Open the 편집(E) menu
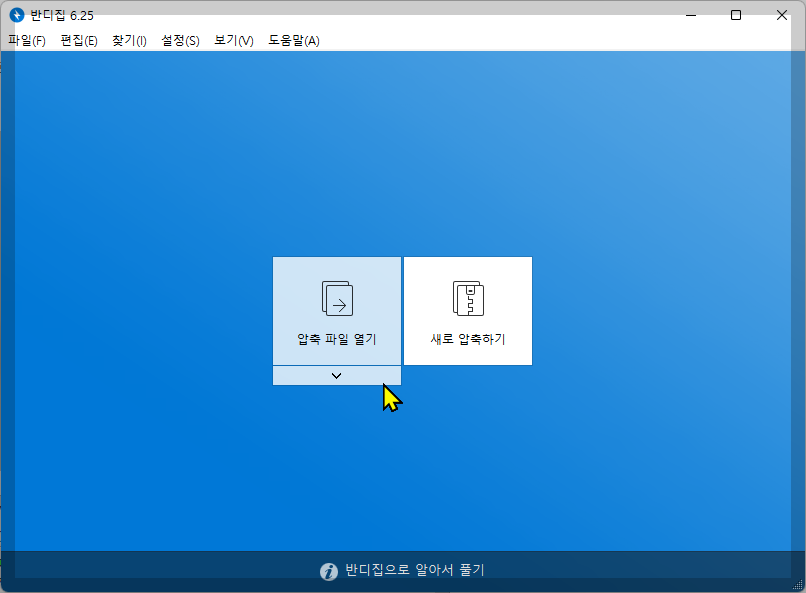 click(x=79, y=40)
